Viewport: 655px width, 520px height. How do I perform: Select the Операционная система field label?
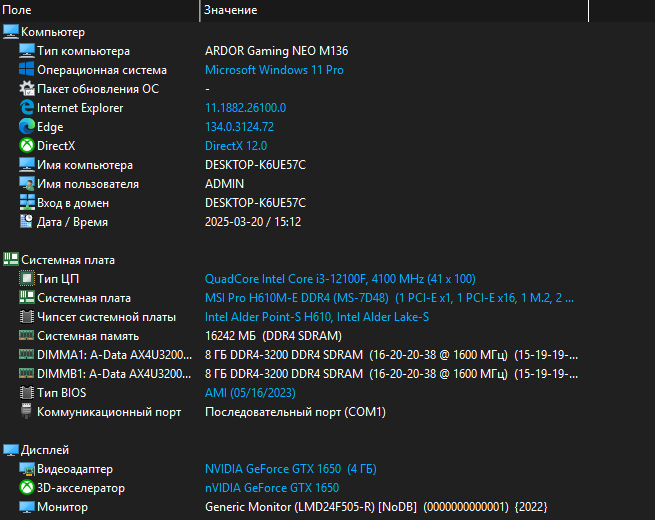point(102,70)
